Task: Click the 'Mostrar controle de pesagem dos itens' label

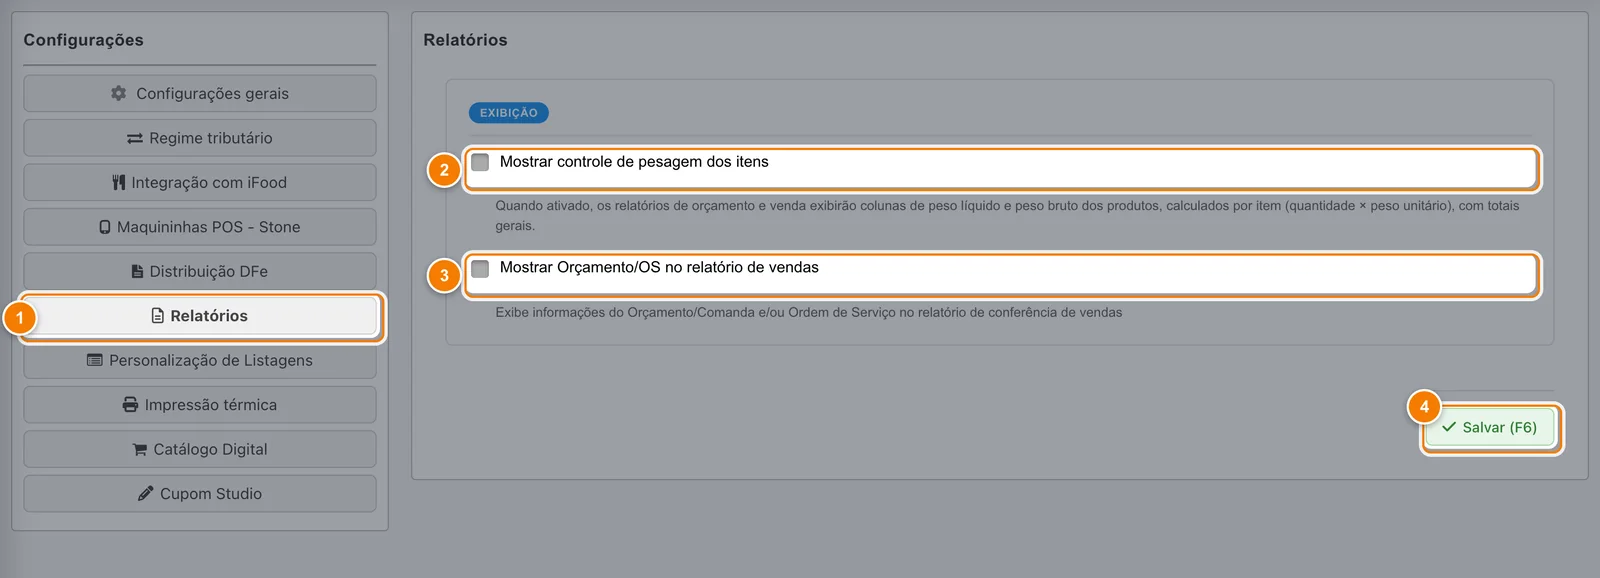Action: [x=634, y=162]
